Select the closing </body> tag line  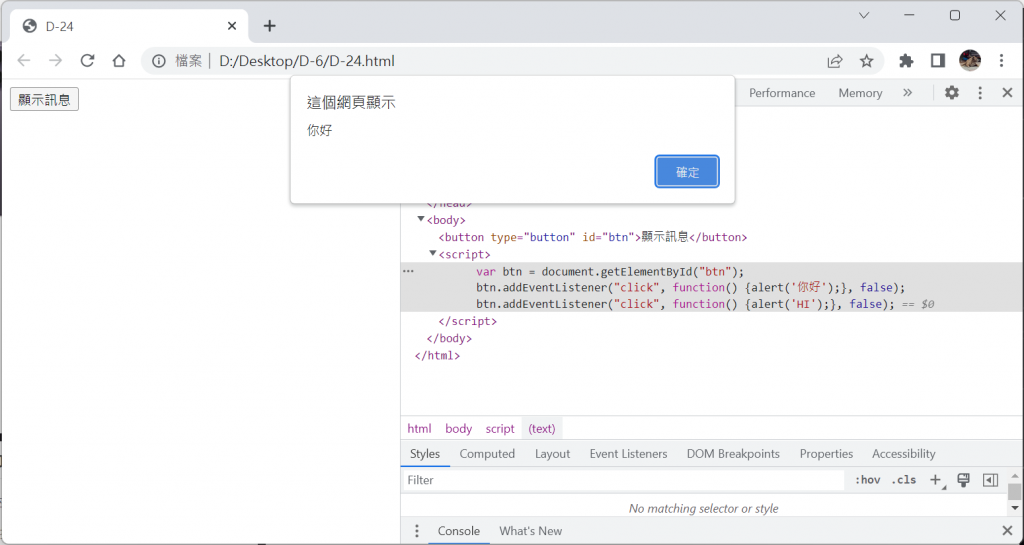coord(449,338)
